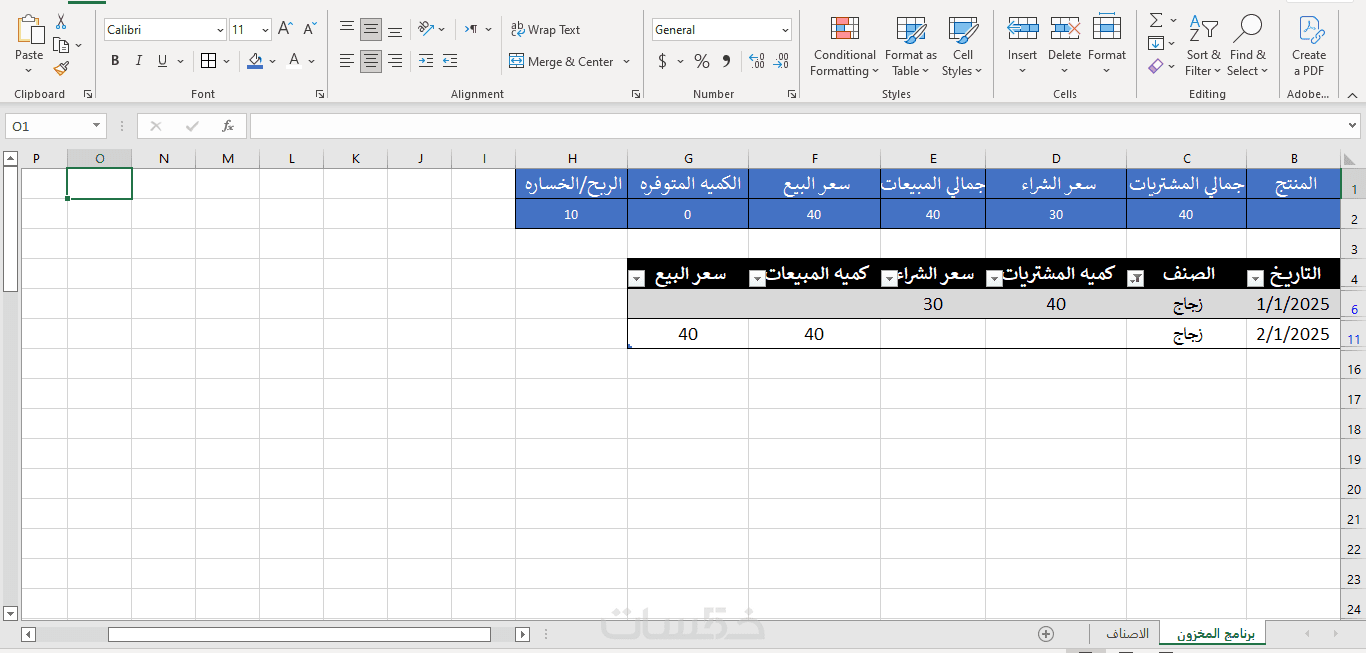Screen dimensions: 1366x653
Task: Select column H header
Action: [x=572, y=158]
